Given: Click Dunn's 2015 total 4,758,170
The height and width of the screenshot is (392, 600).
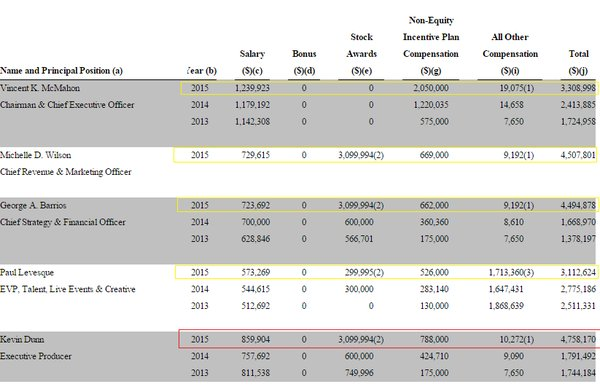Looking at the screenshot, I should coord(578,340).
